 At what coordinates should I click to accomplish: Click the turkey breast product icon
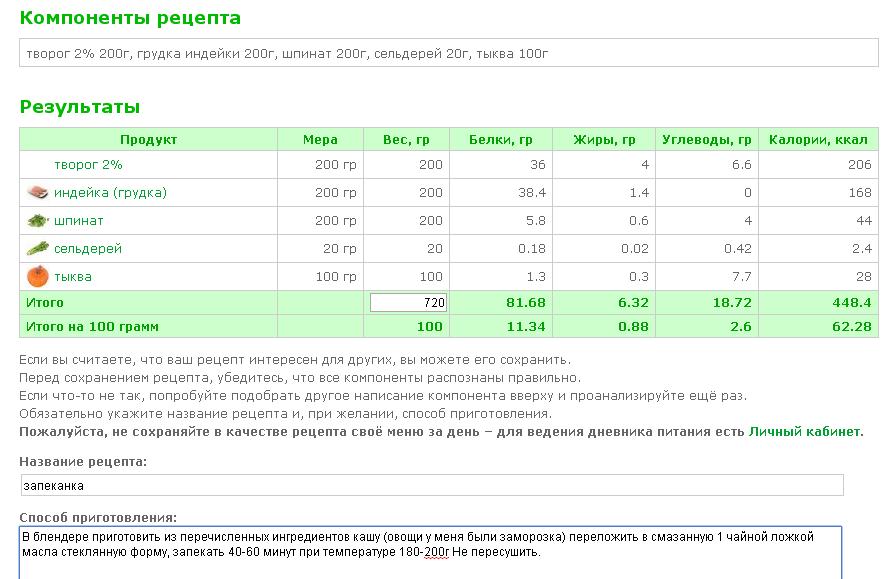click(x=37, y=193)
